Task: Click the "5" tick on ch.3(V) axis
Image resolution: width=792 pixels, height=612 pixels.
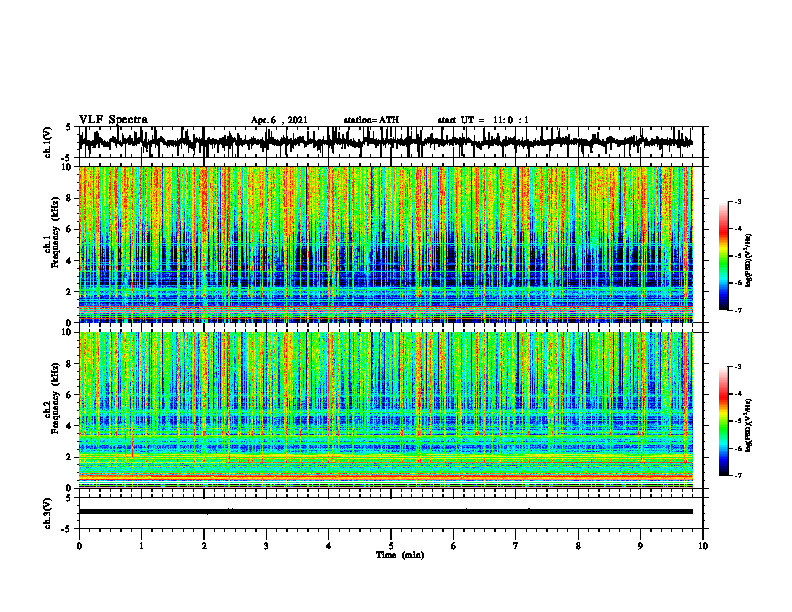Action: [x=68, y=498]
